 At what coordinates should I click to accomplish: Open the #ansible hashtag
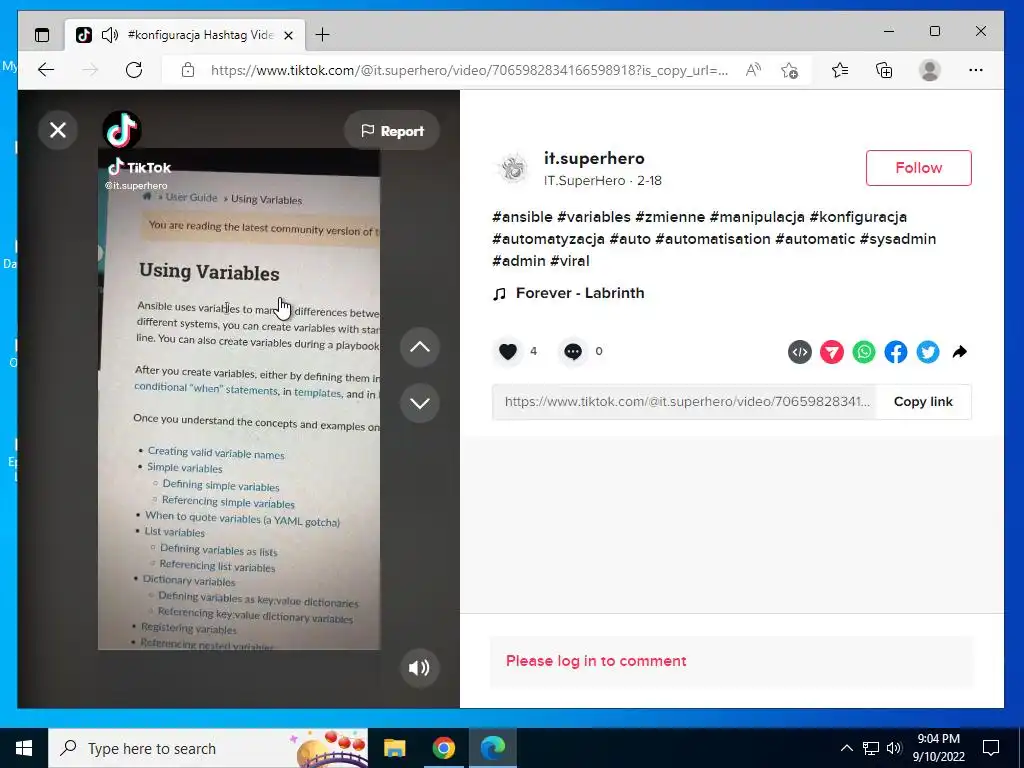pyautogui.click(x=522, y=217)
